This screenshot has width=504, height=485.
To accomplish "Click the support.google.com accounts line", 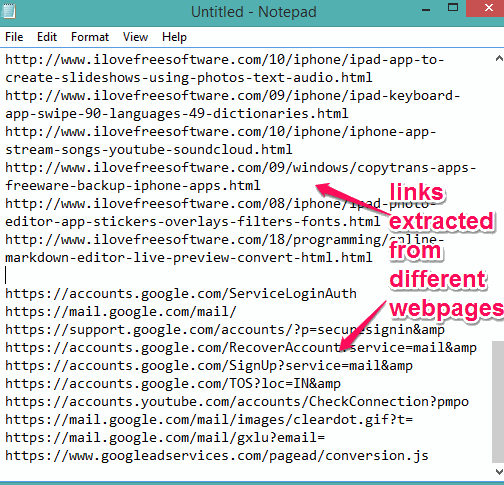I will click(x=225, y=330).
